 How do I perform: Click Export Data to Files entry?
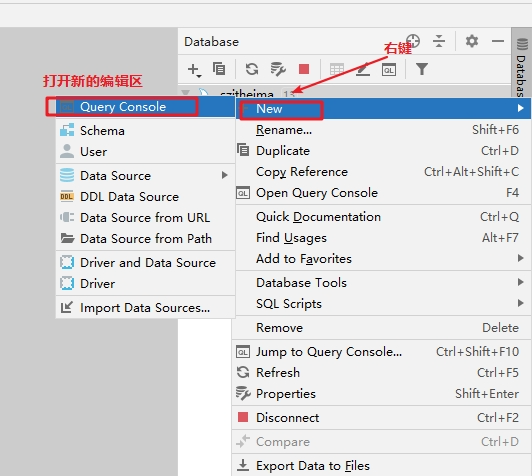click(x=381, y=465)
